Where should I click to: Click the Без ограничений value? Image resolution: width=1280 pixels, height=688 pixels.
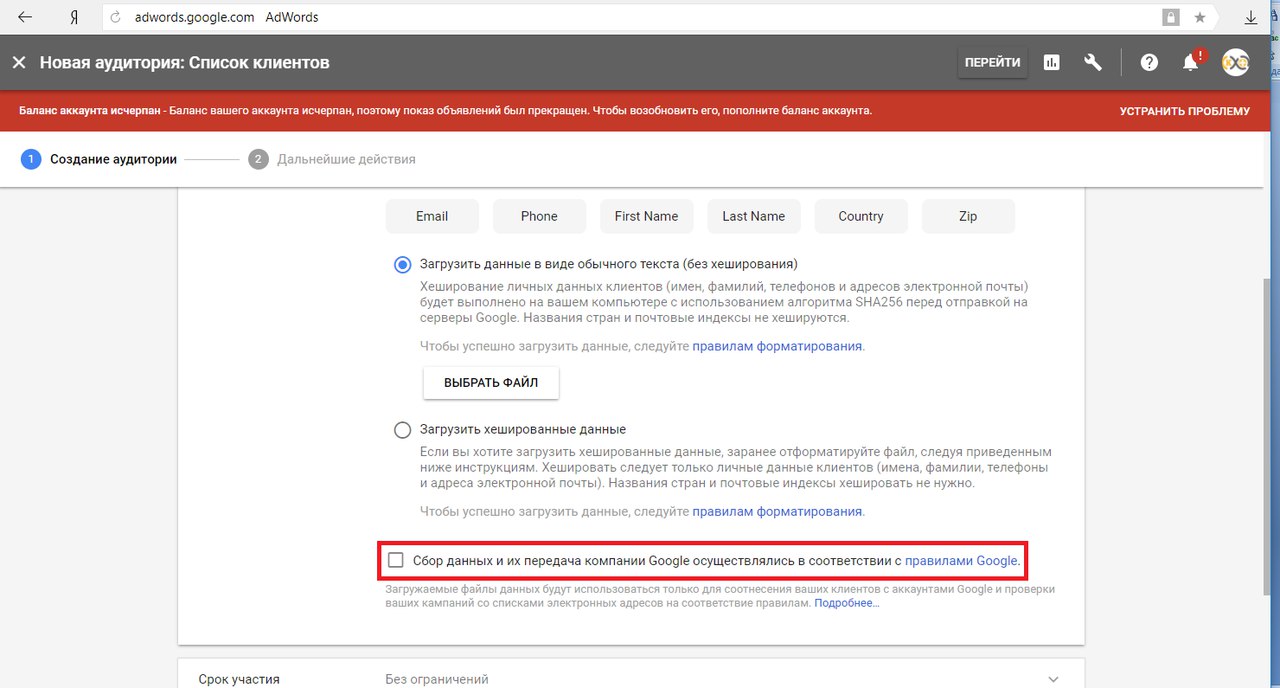(437, 679)
